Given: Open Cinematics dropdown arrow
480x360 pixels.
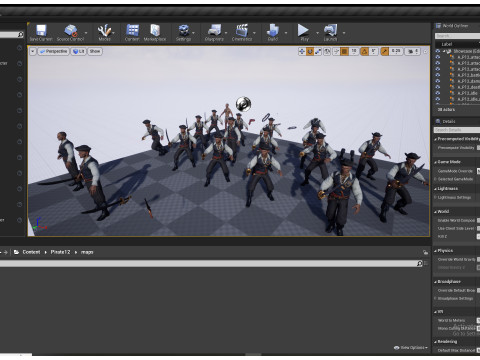Looking at the screenshot, I should [x=254, y=33].
